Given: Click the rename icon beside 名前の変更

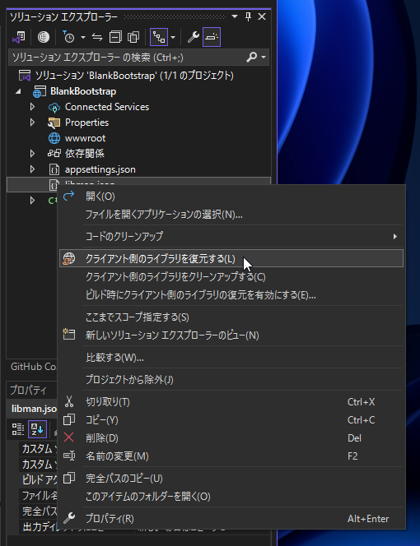Looking at the screenshot, I should (69, 456).
